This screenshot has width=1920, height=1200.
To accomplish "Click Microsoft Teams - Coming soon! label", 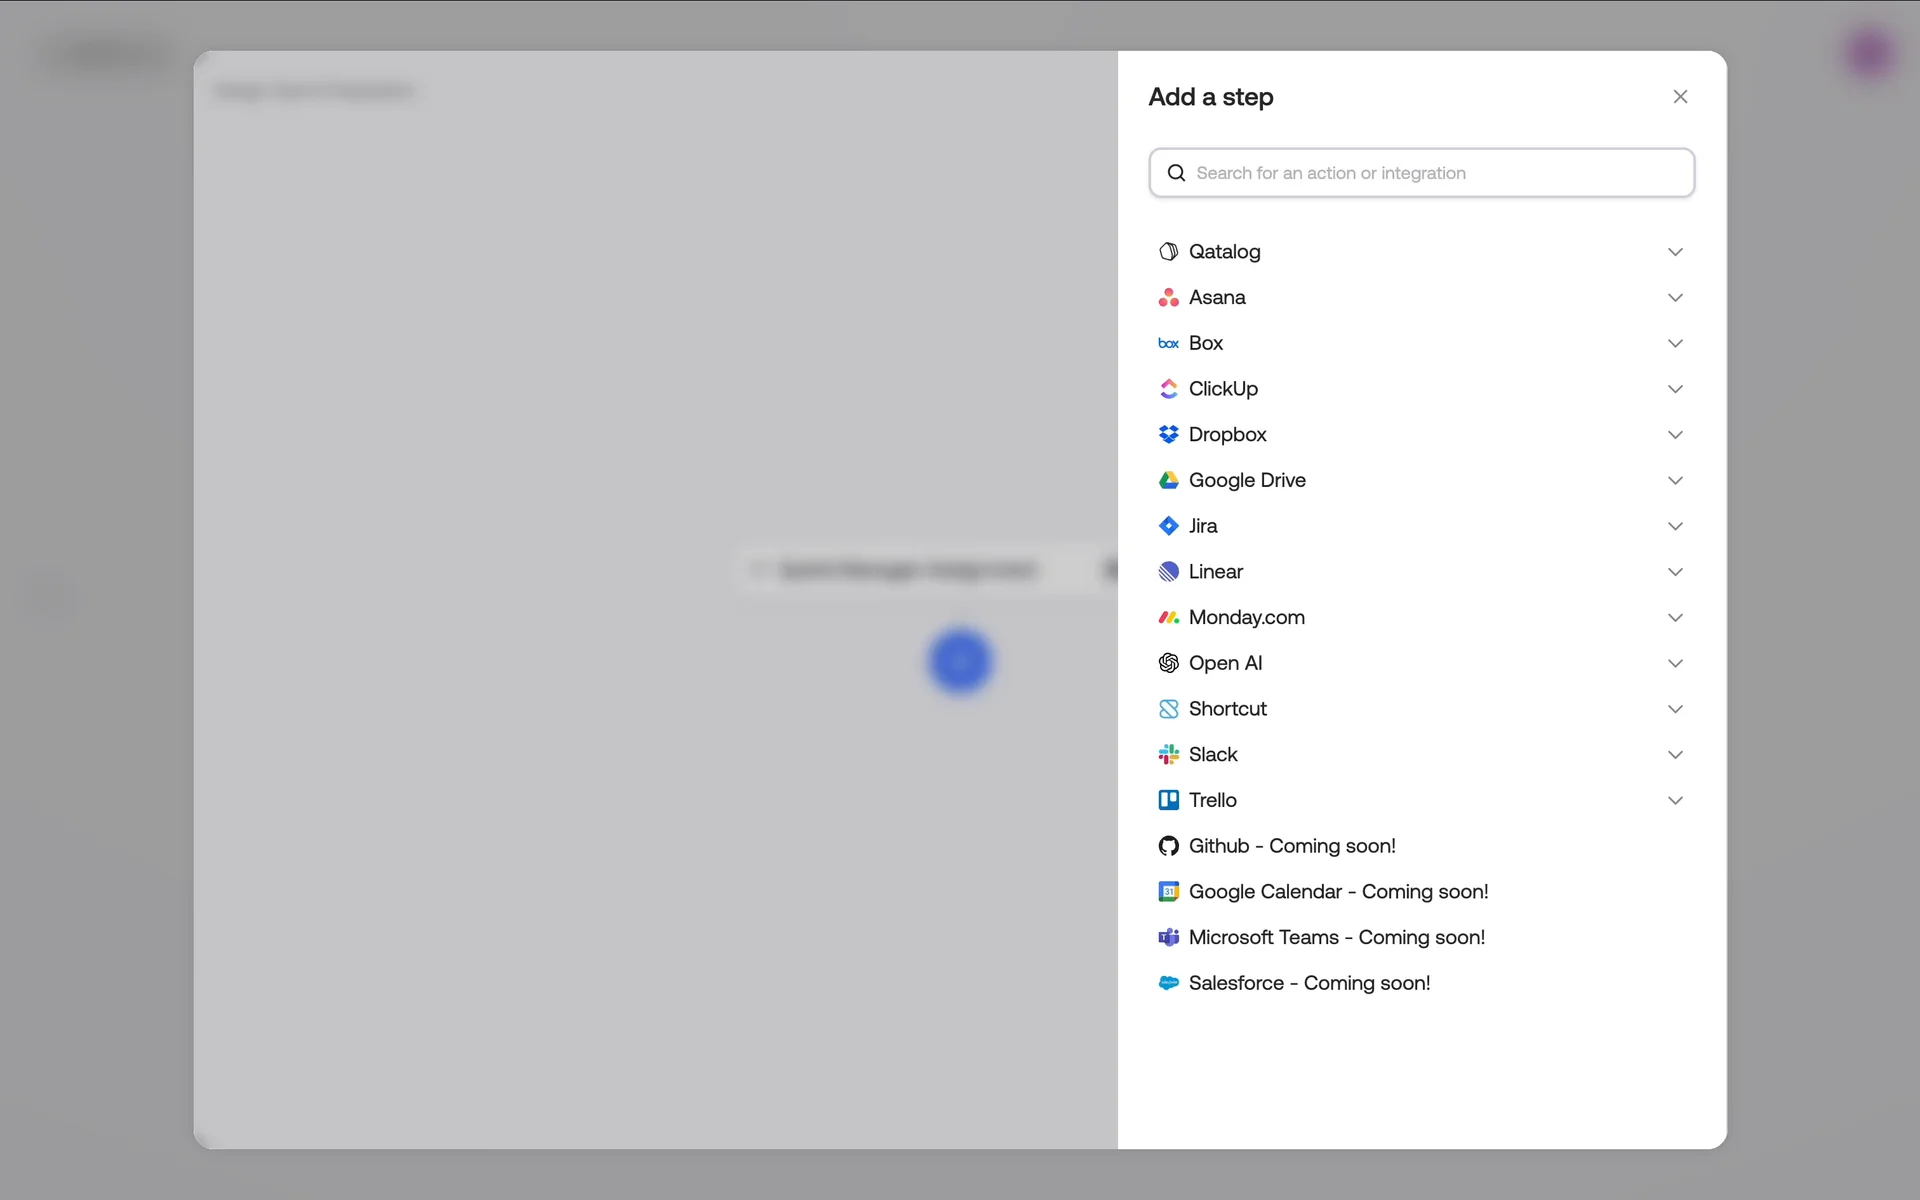I will (1336, 938).
